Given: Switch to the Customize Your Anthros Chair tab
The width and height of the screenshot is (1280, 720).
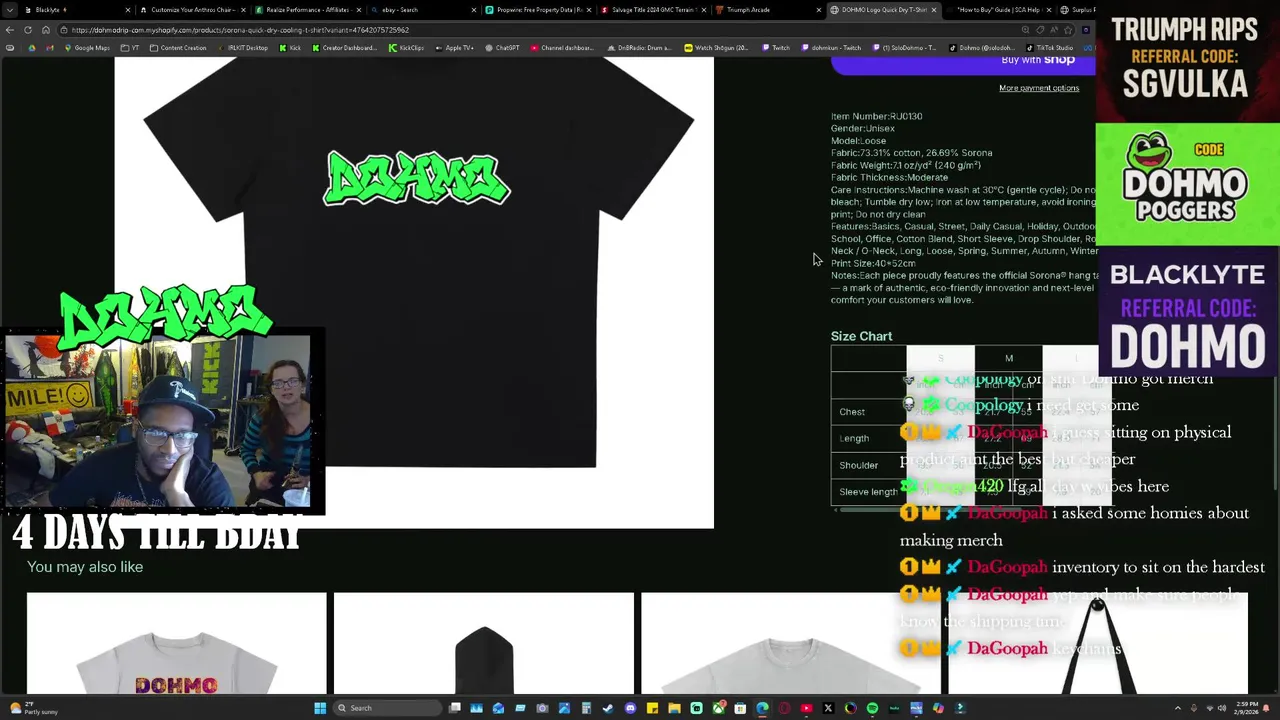Looking at the screenshot, I should (192, 10).
